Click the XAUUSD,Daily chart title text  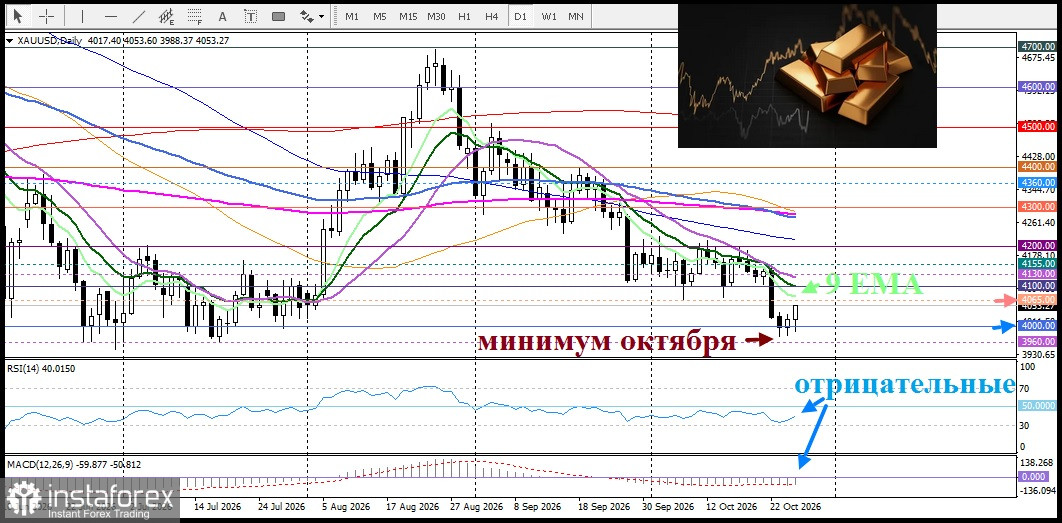pos(47,41)
